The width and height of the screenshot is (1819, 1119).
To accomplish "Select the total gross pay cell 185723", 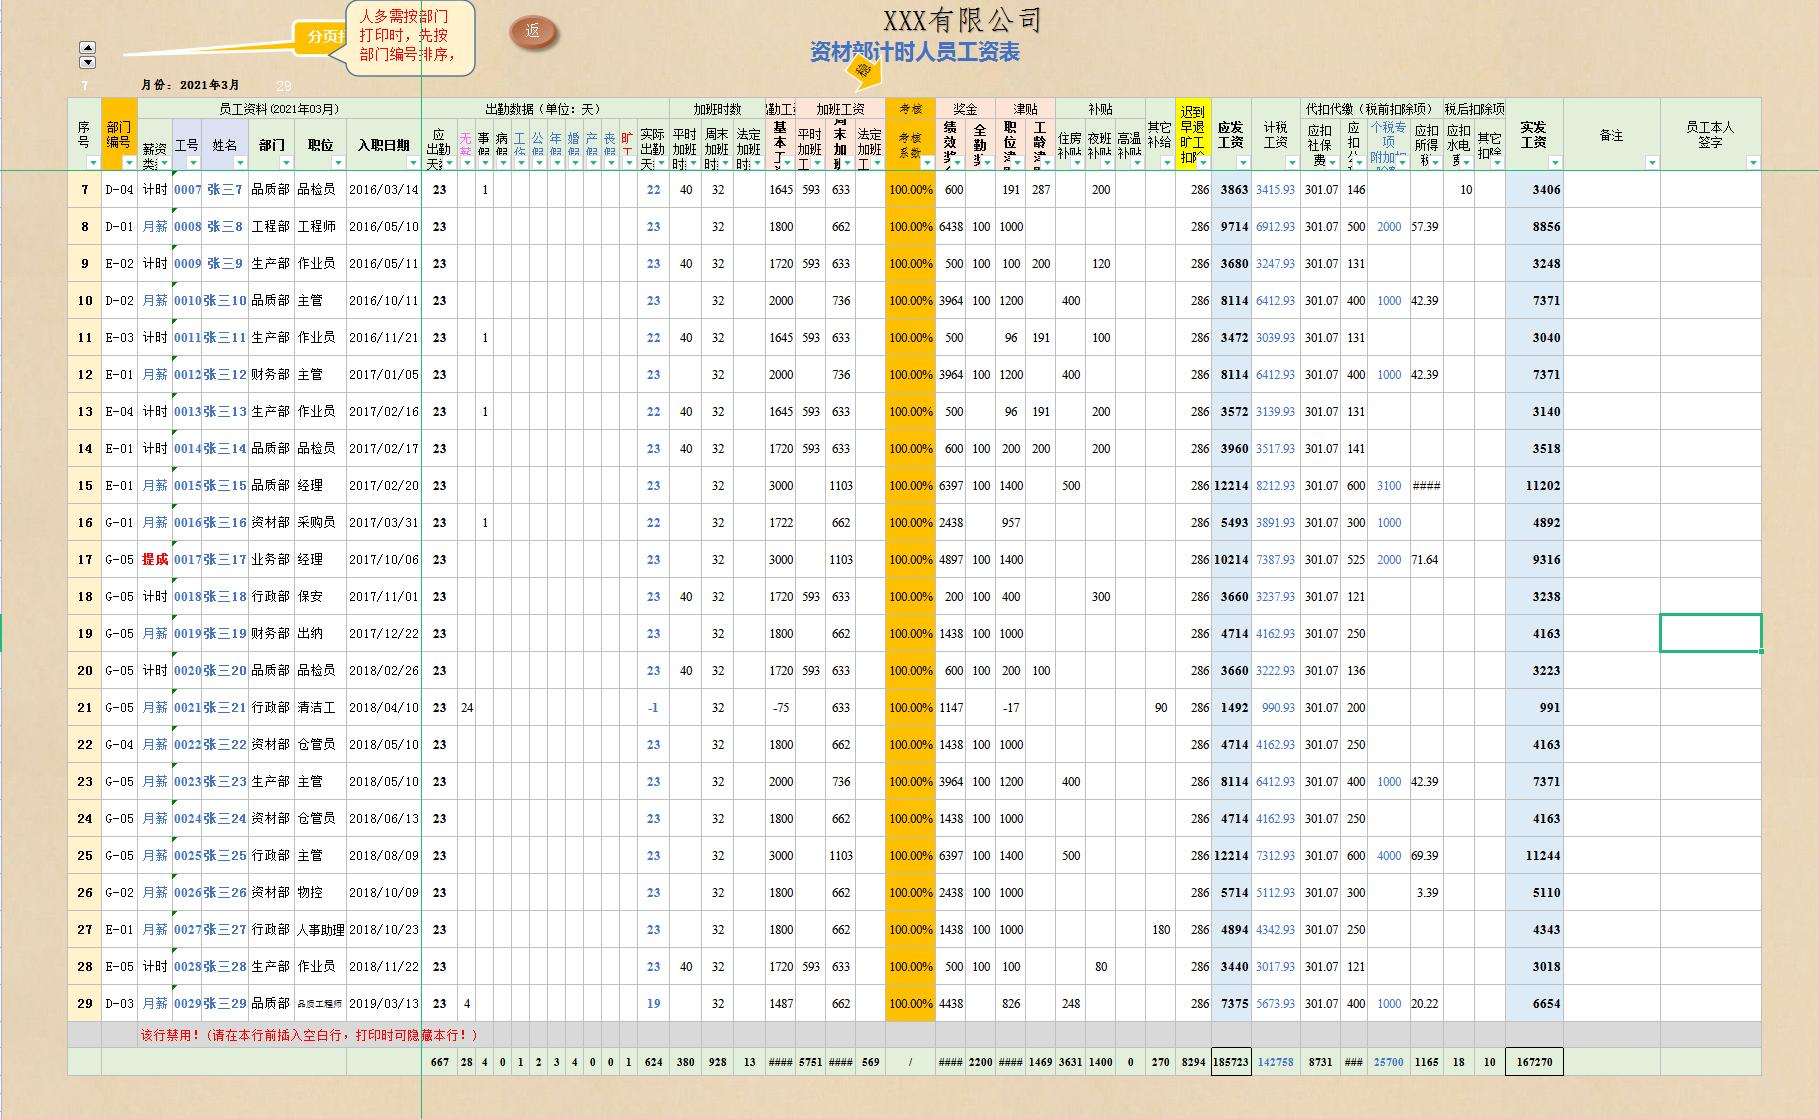I will [x=1231, y=1062].
